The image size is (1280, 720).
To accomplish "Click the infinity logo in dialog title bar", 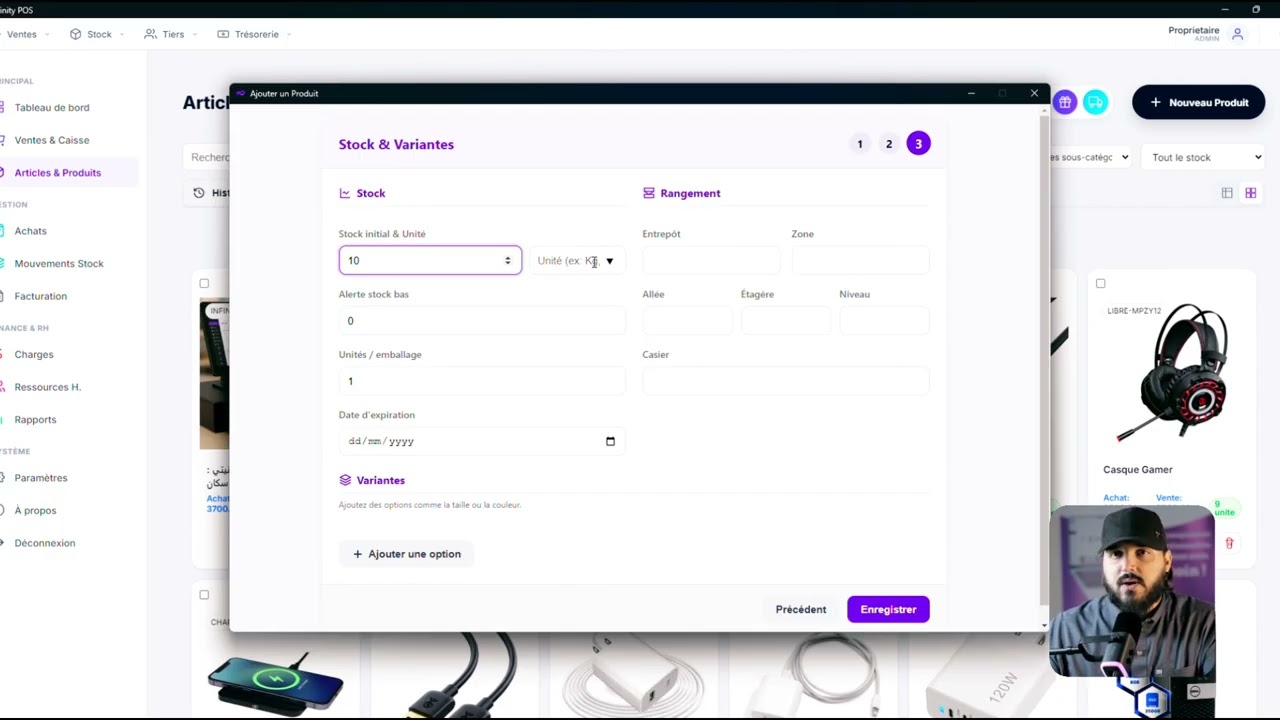I will tap(240, 93).
